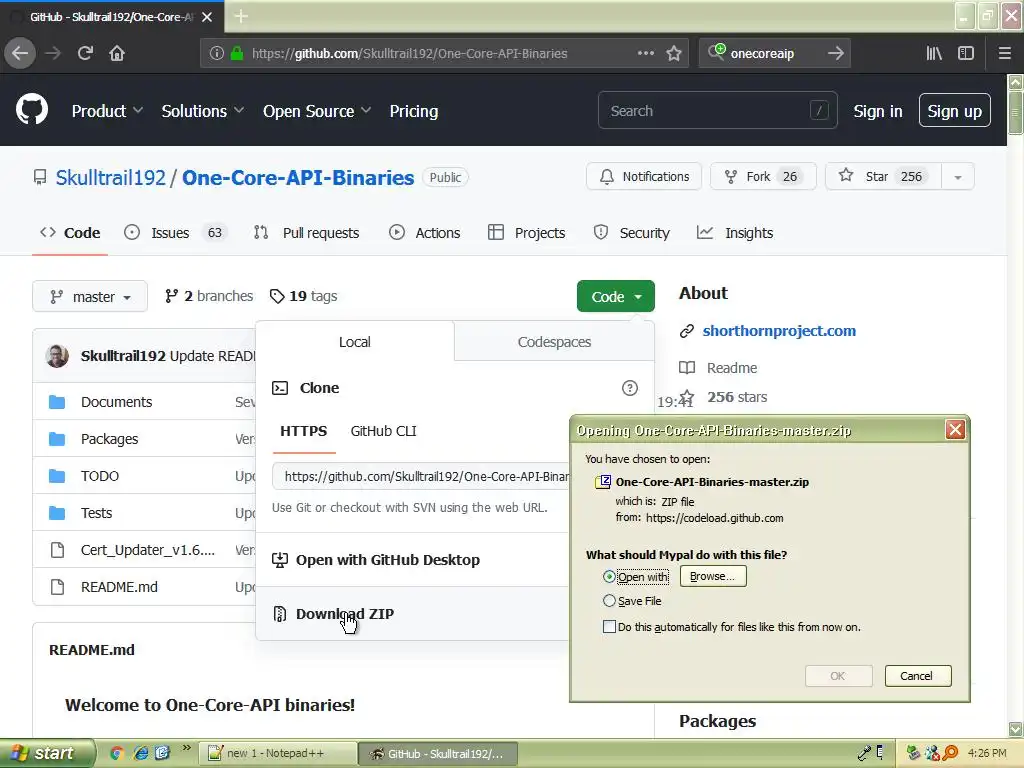The height and width of the screenshot is (768, 1024).
Task: Open the TODO folder
Action: coord(100,476)
